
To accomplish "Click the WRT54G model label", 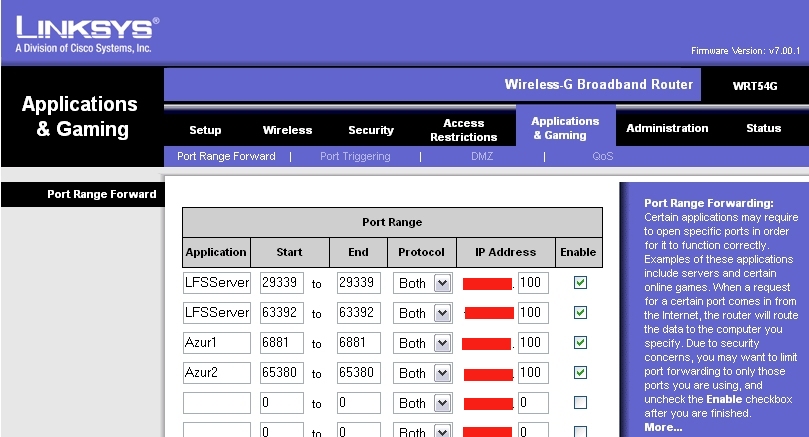I will pyautogui.click(x=755, y=86).
